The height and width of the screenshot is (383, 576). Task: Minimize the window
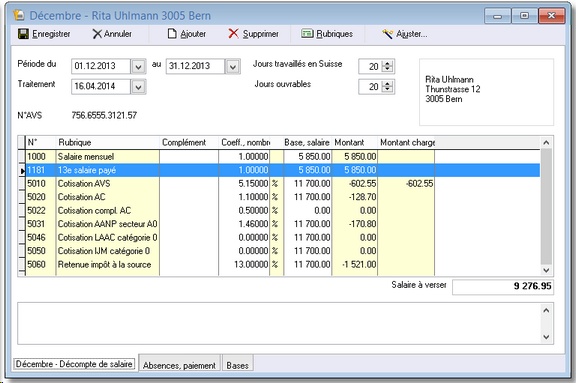click(x=498, y=16)
